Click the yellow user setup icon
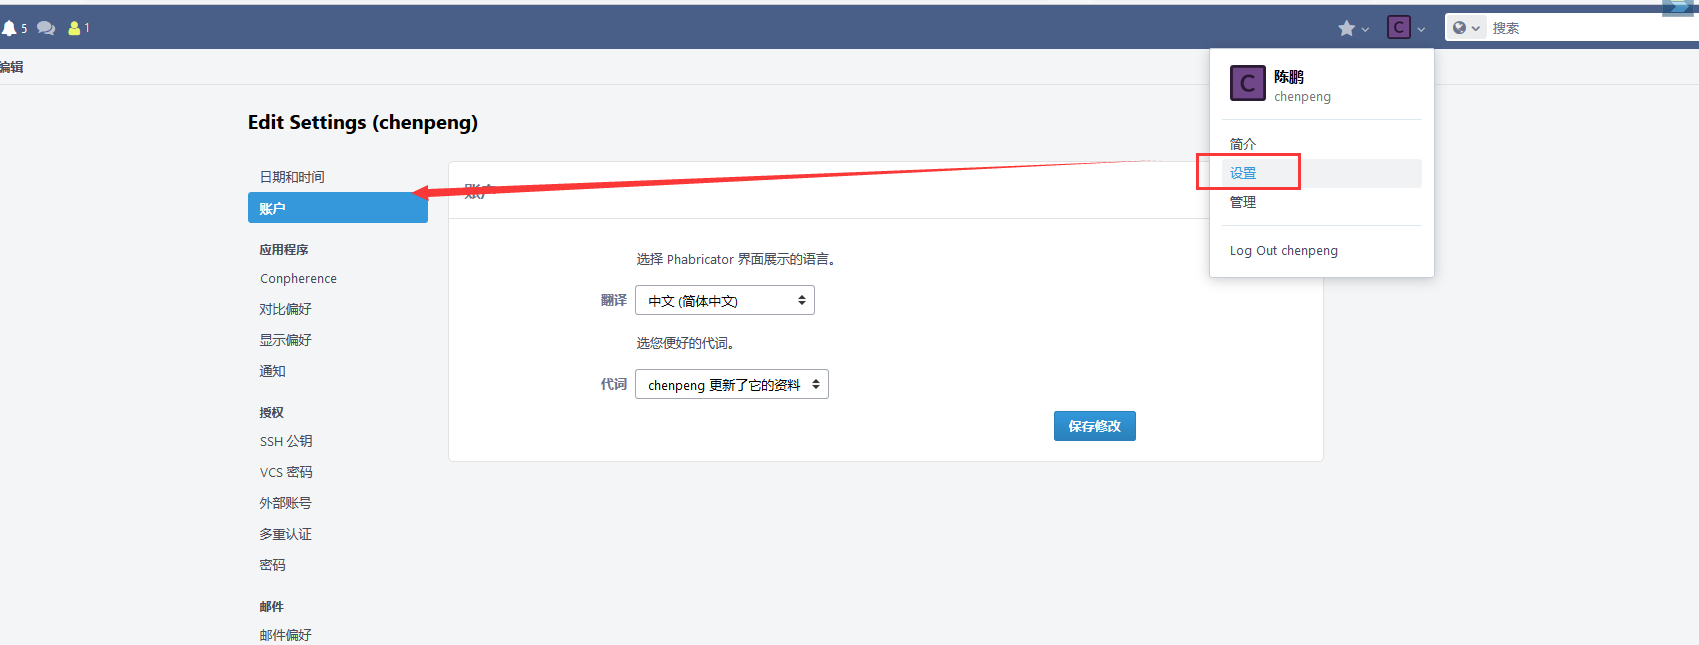The image size is (1699, 645). pos(74,28)
